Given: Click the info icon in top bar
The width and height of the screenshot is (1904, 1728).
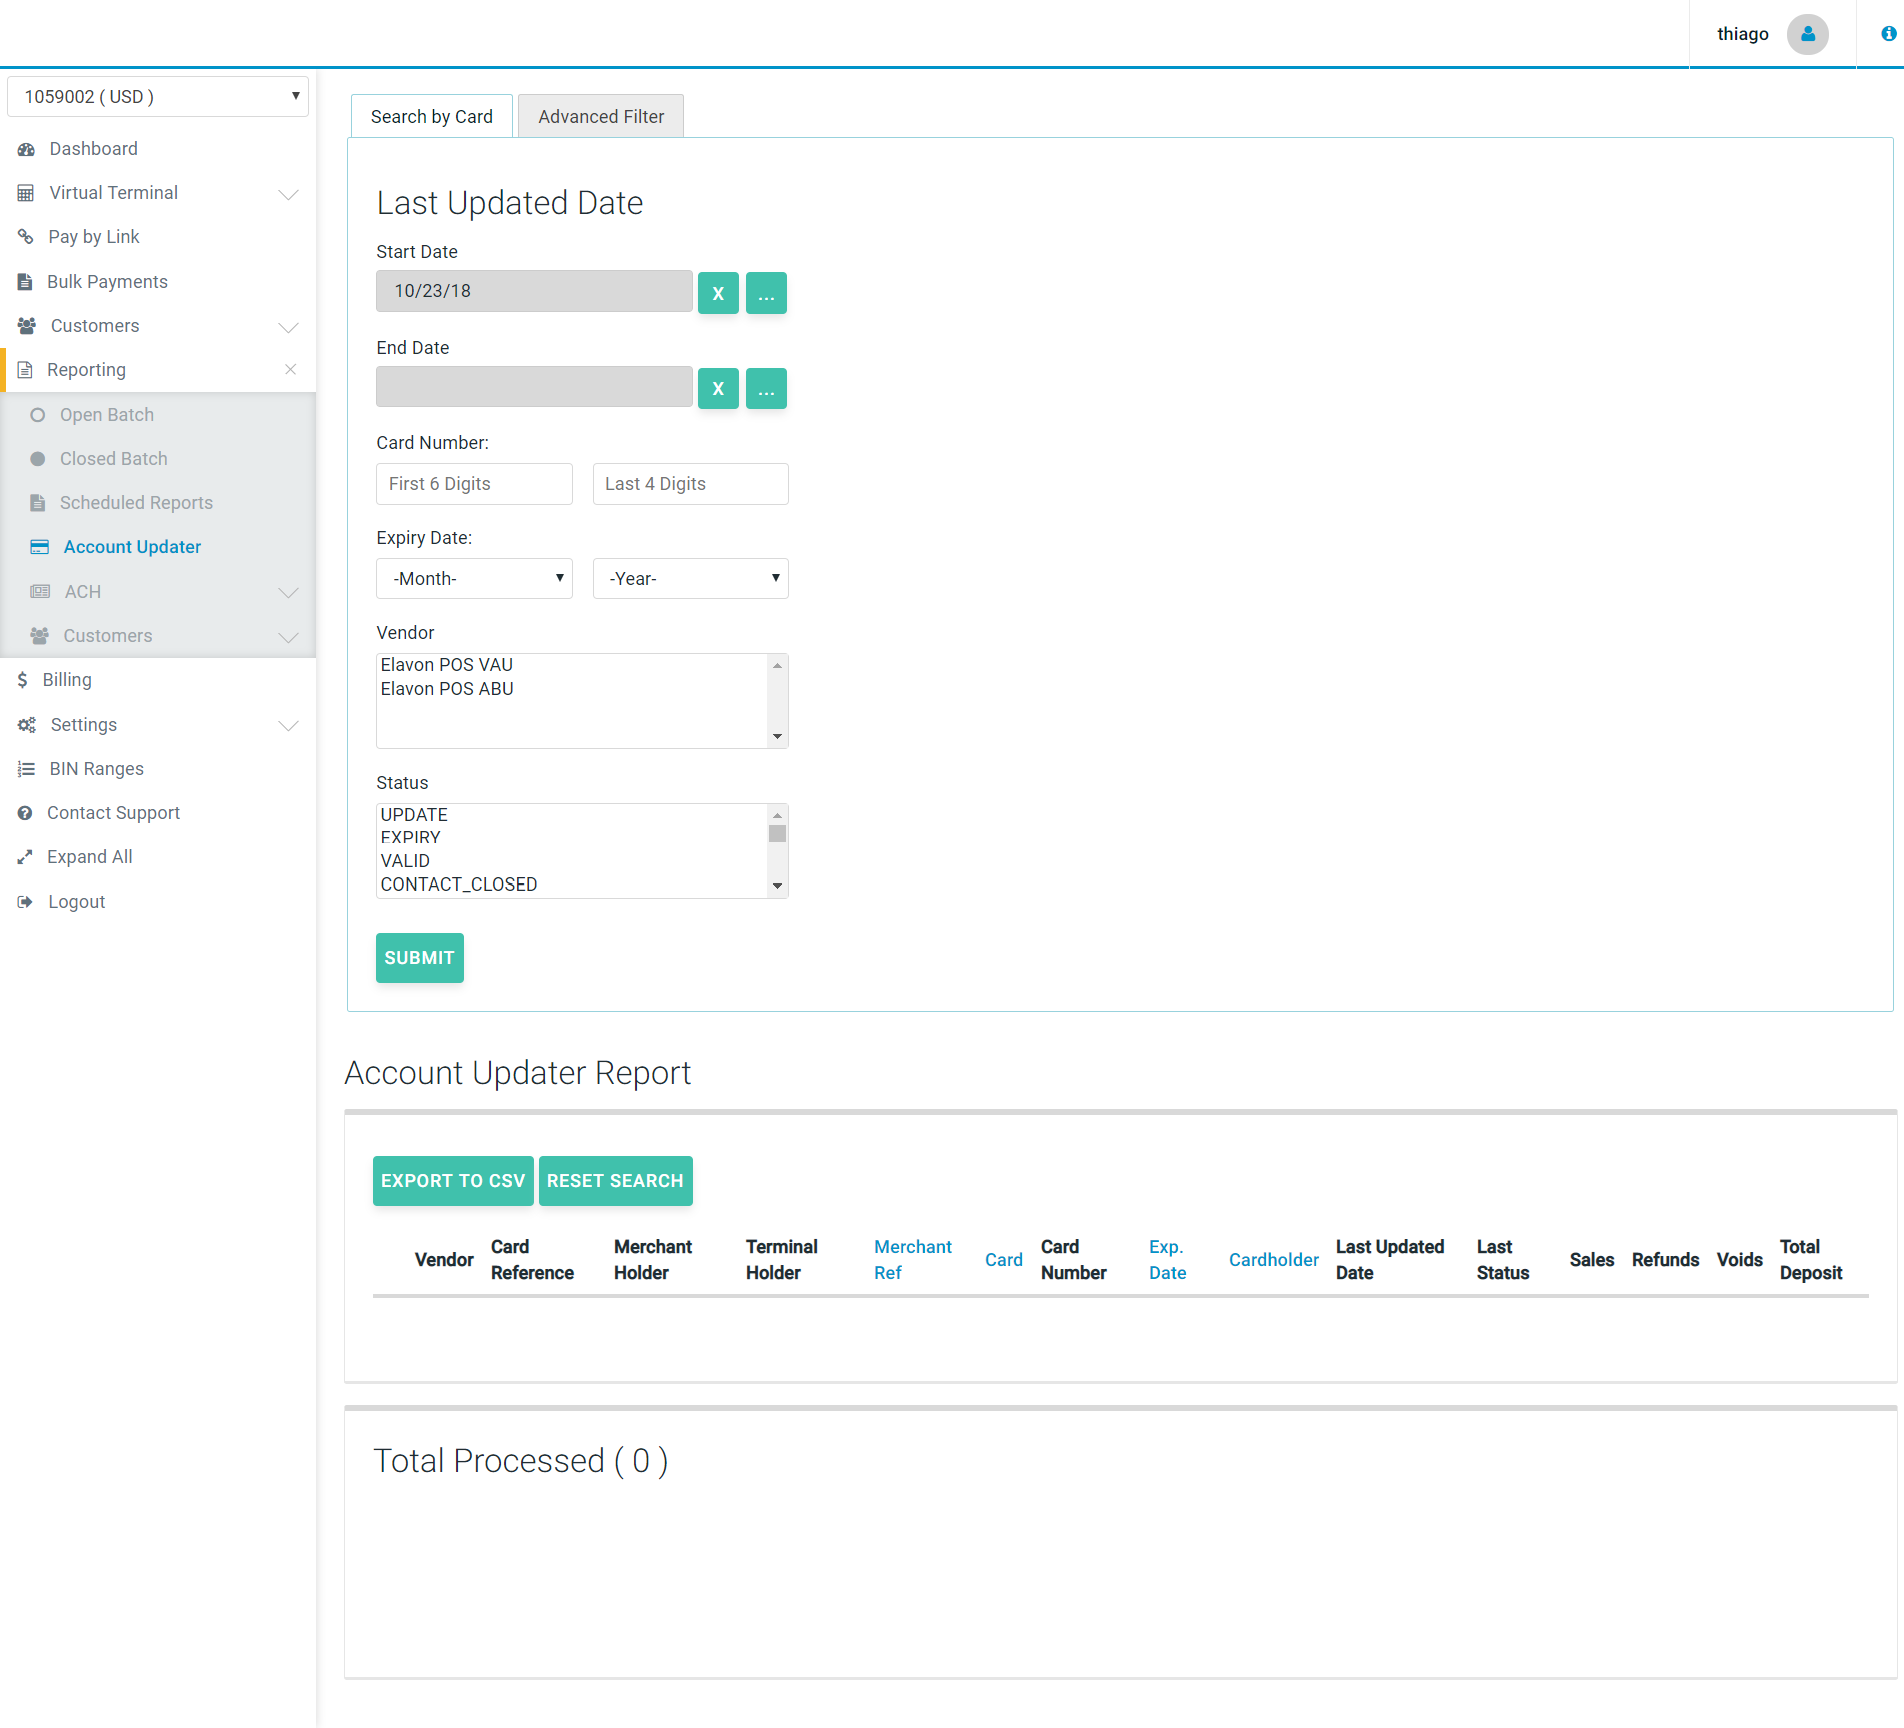Looking at the screenshot, I should click(1888, 34).
